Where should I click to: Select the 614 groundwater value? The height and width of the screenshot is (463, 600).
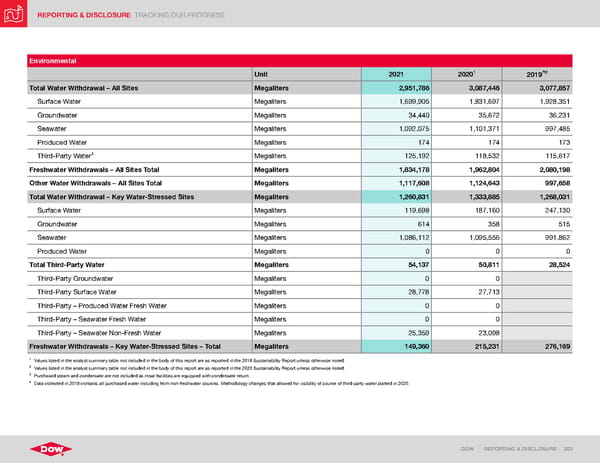423,224
